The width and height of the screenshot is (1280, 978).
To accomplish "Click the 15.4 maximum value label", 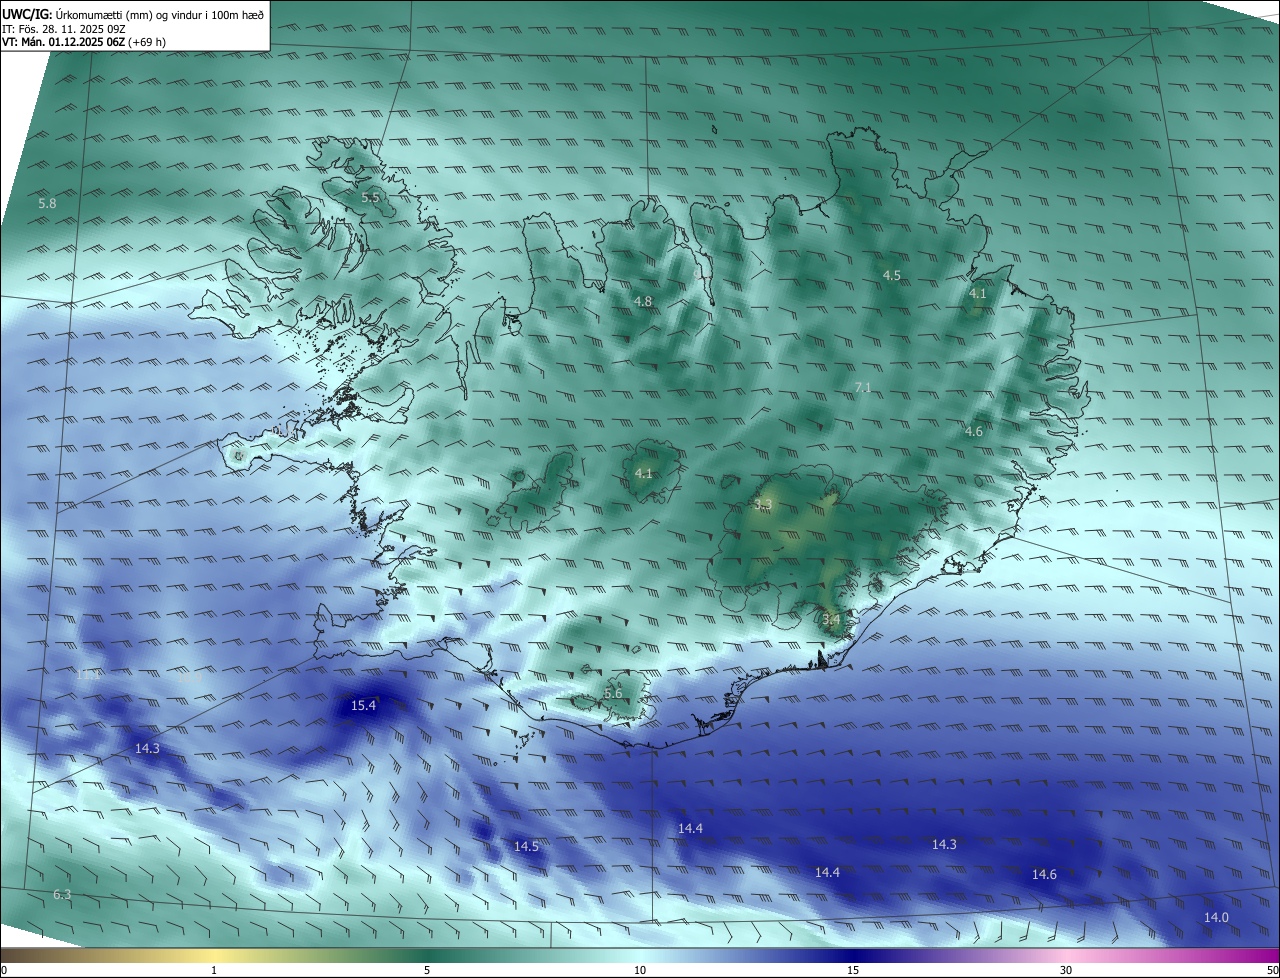I will point(363,705).
